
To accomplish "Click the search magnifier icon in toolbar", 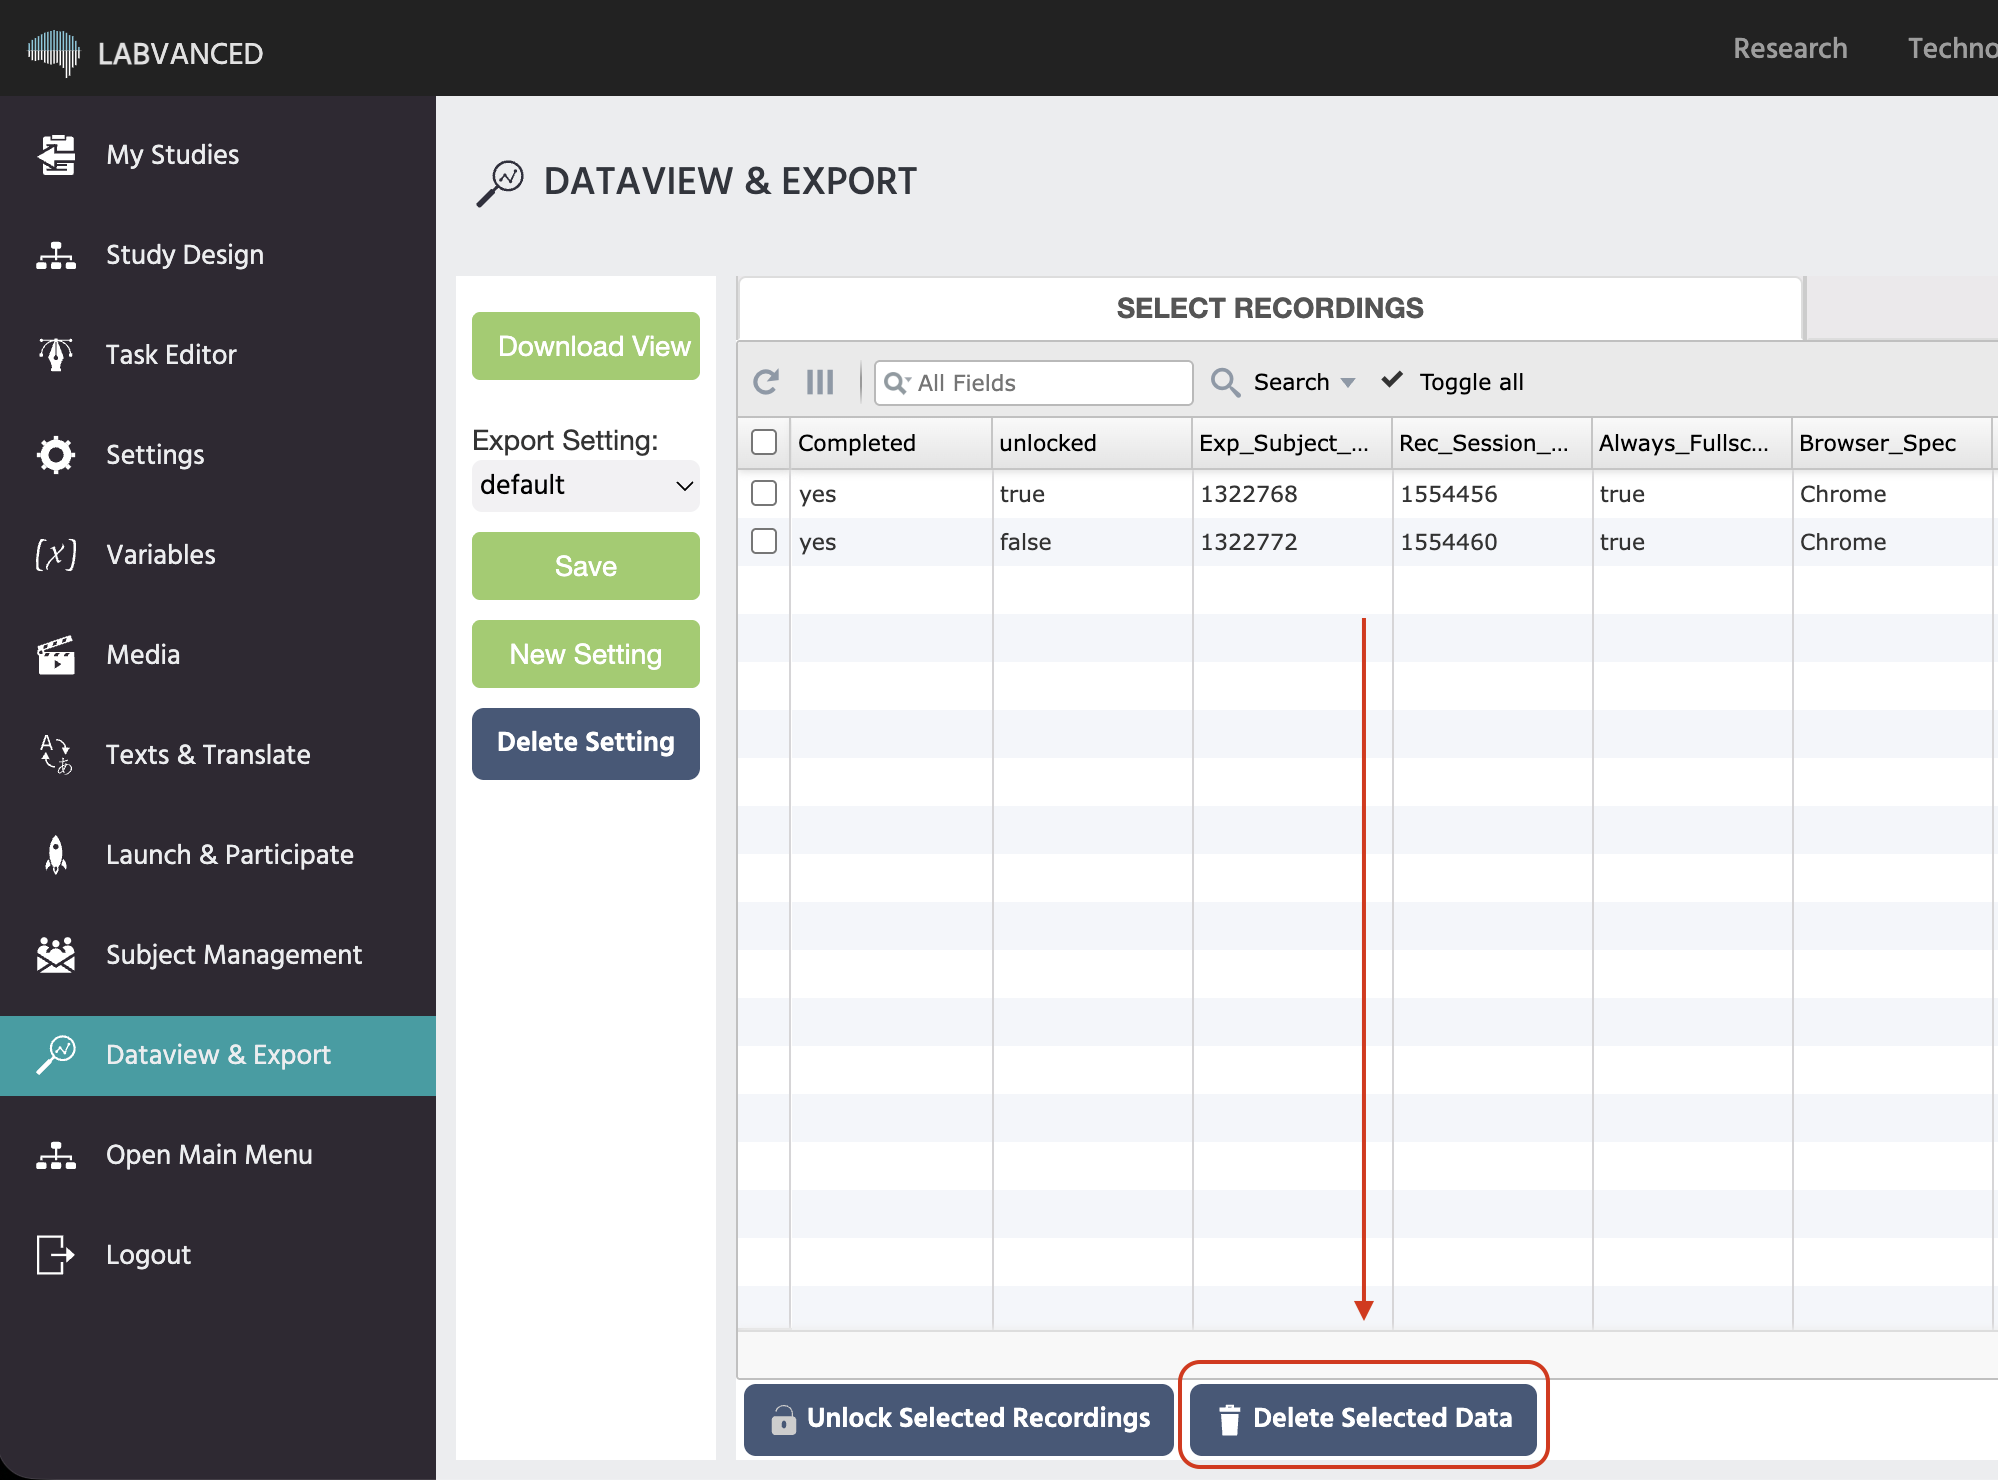I will click(1226, 382).
